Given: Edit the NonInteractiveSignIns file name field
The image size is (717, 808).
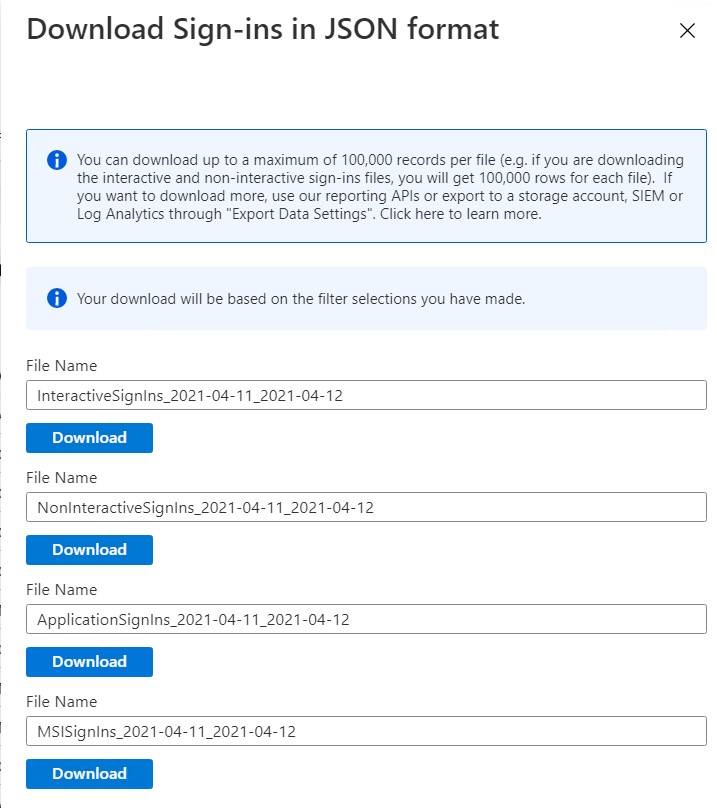Looking at the screenshot, I should pos(366,507).
